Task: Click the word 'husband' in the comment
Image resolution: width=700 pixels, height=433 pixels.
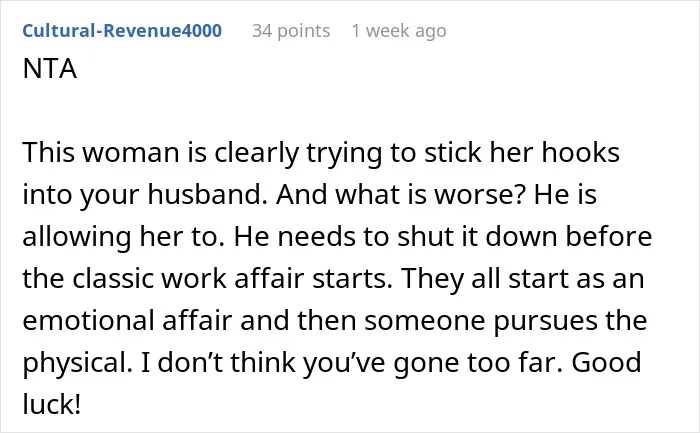Action: 204,195
